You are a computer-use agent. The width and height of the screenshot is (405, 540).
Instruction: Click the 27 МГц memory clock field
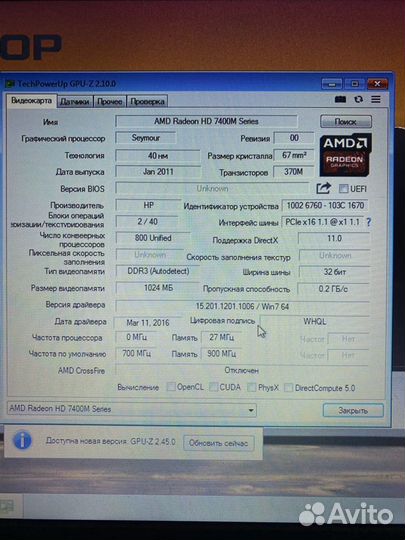pos(221,338)
